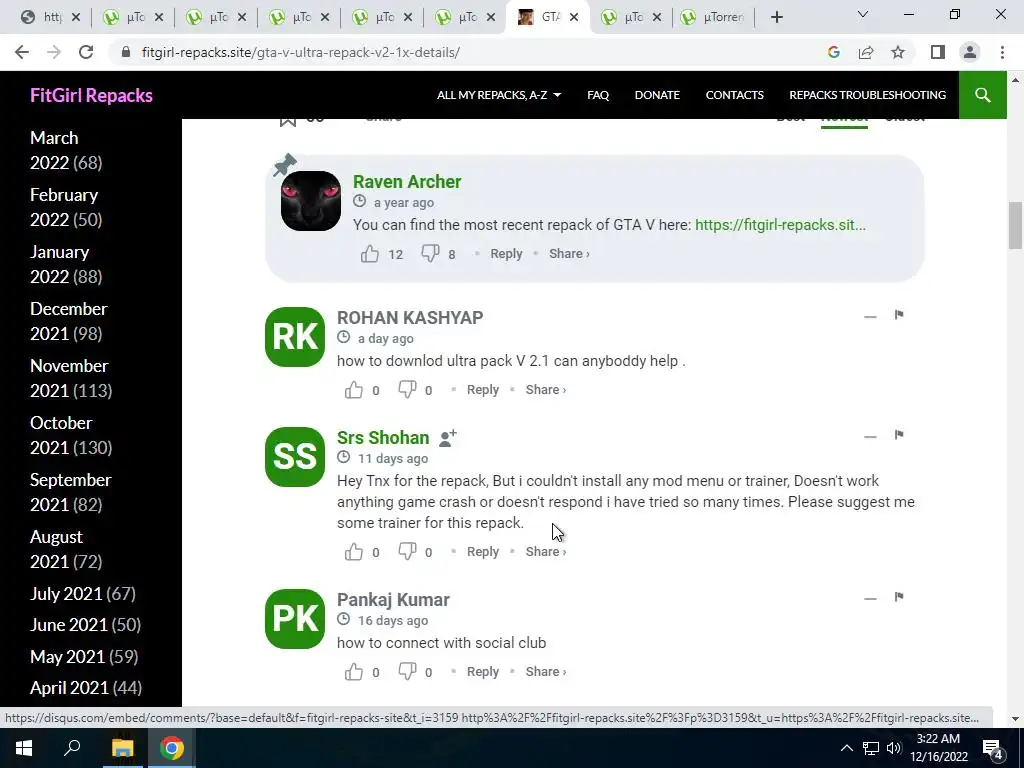The height and width of the screenshot is (768, 1024).
Task: Flag ROHAN KASHYAP's comment
Action: click(899, 315)
